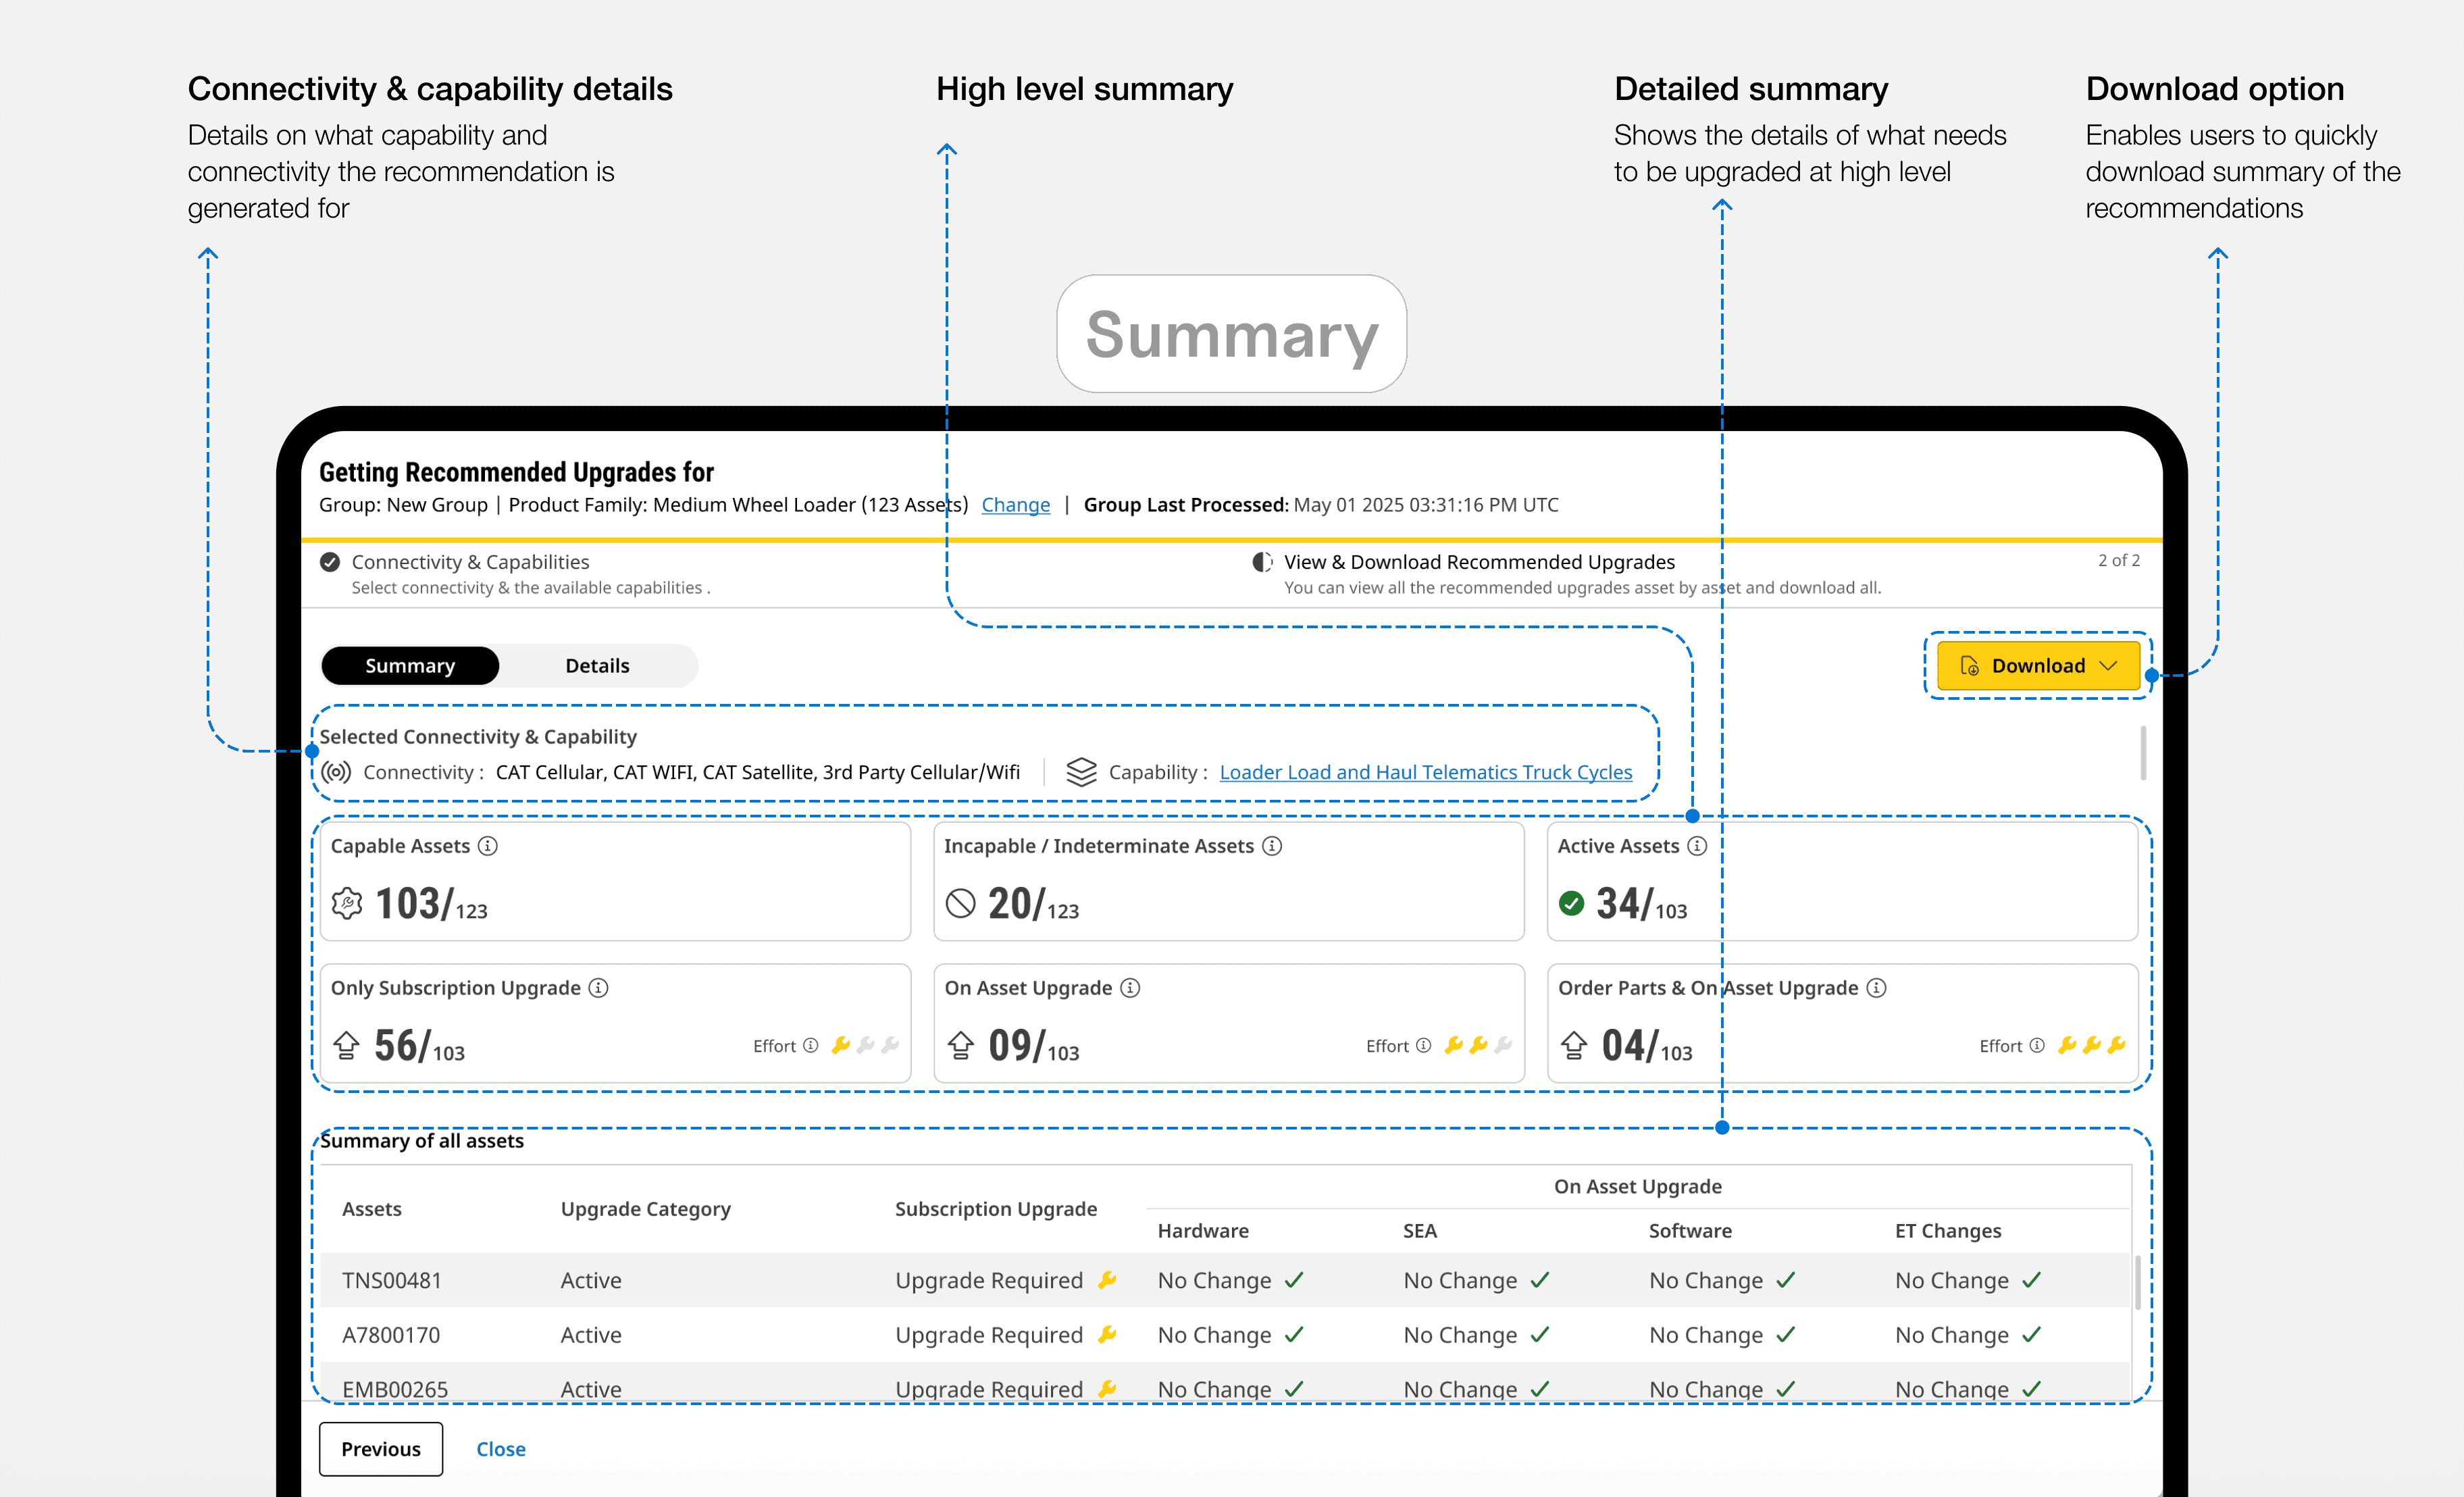Click the Previous button
This screenshot has width=2464, height=1497.
(381, 1449)
